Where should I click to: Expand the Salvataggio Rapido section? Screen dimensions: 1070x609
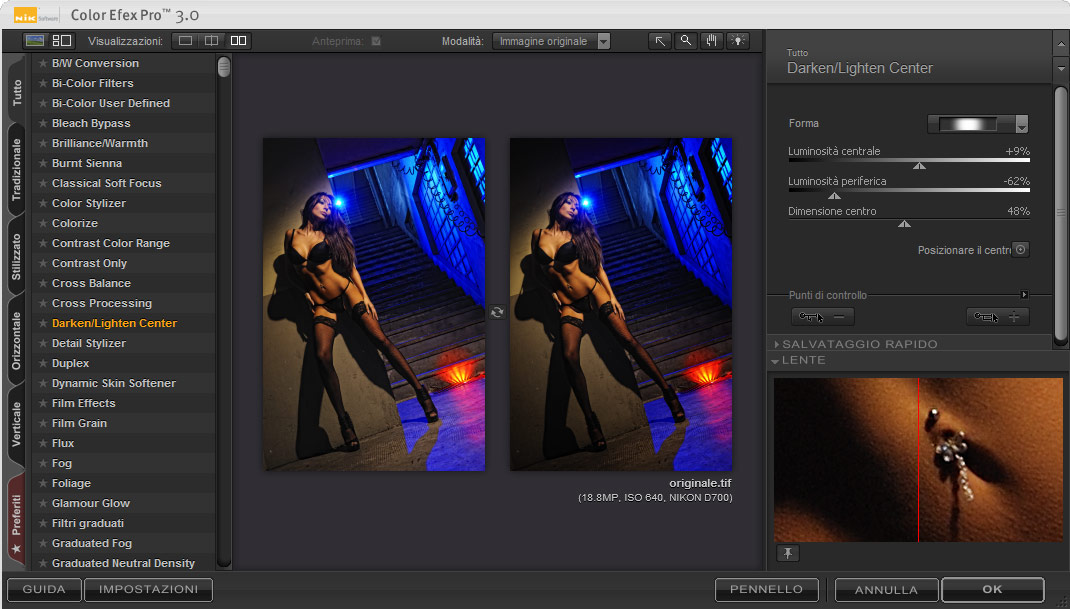(777, 344)
